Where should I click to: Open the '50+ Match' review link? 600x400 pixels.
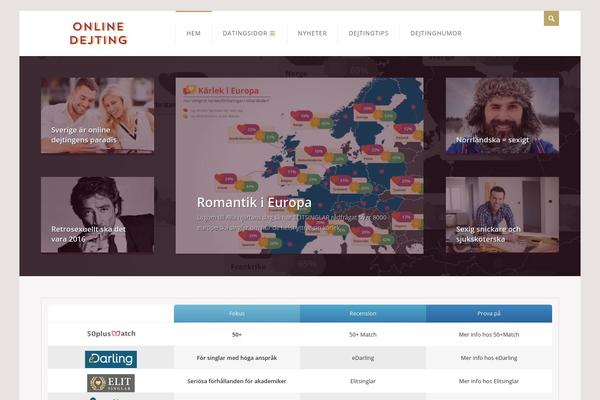pyautogui.click(x=363, y=335)
